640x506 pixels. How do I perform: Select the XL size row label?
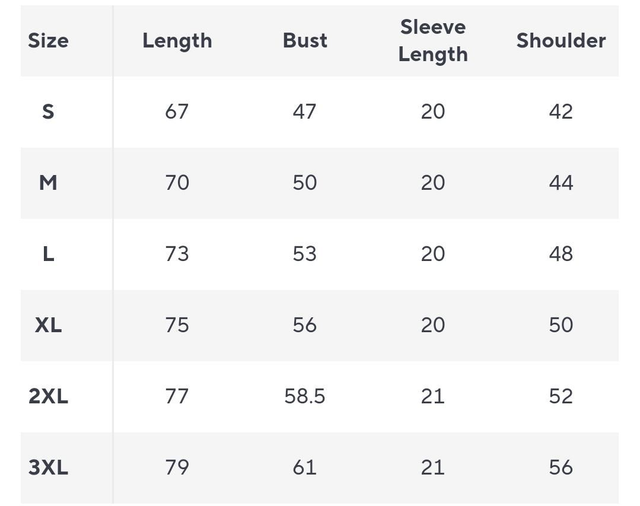[x=48, y=325]
